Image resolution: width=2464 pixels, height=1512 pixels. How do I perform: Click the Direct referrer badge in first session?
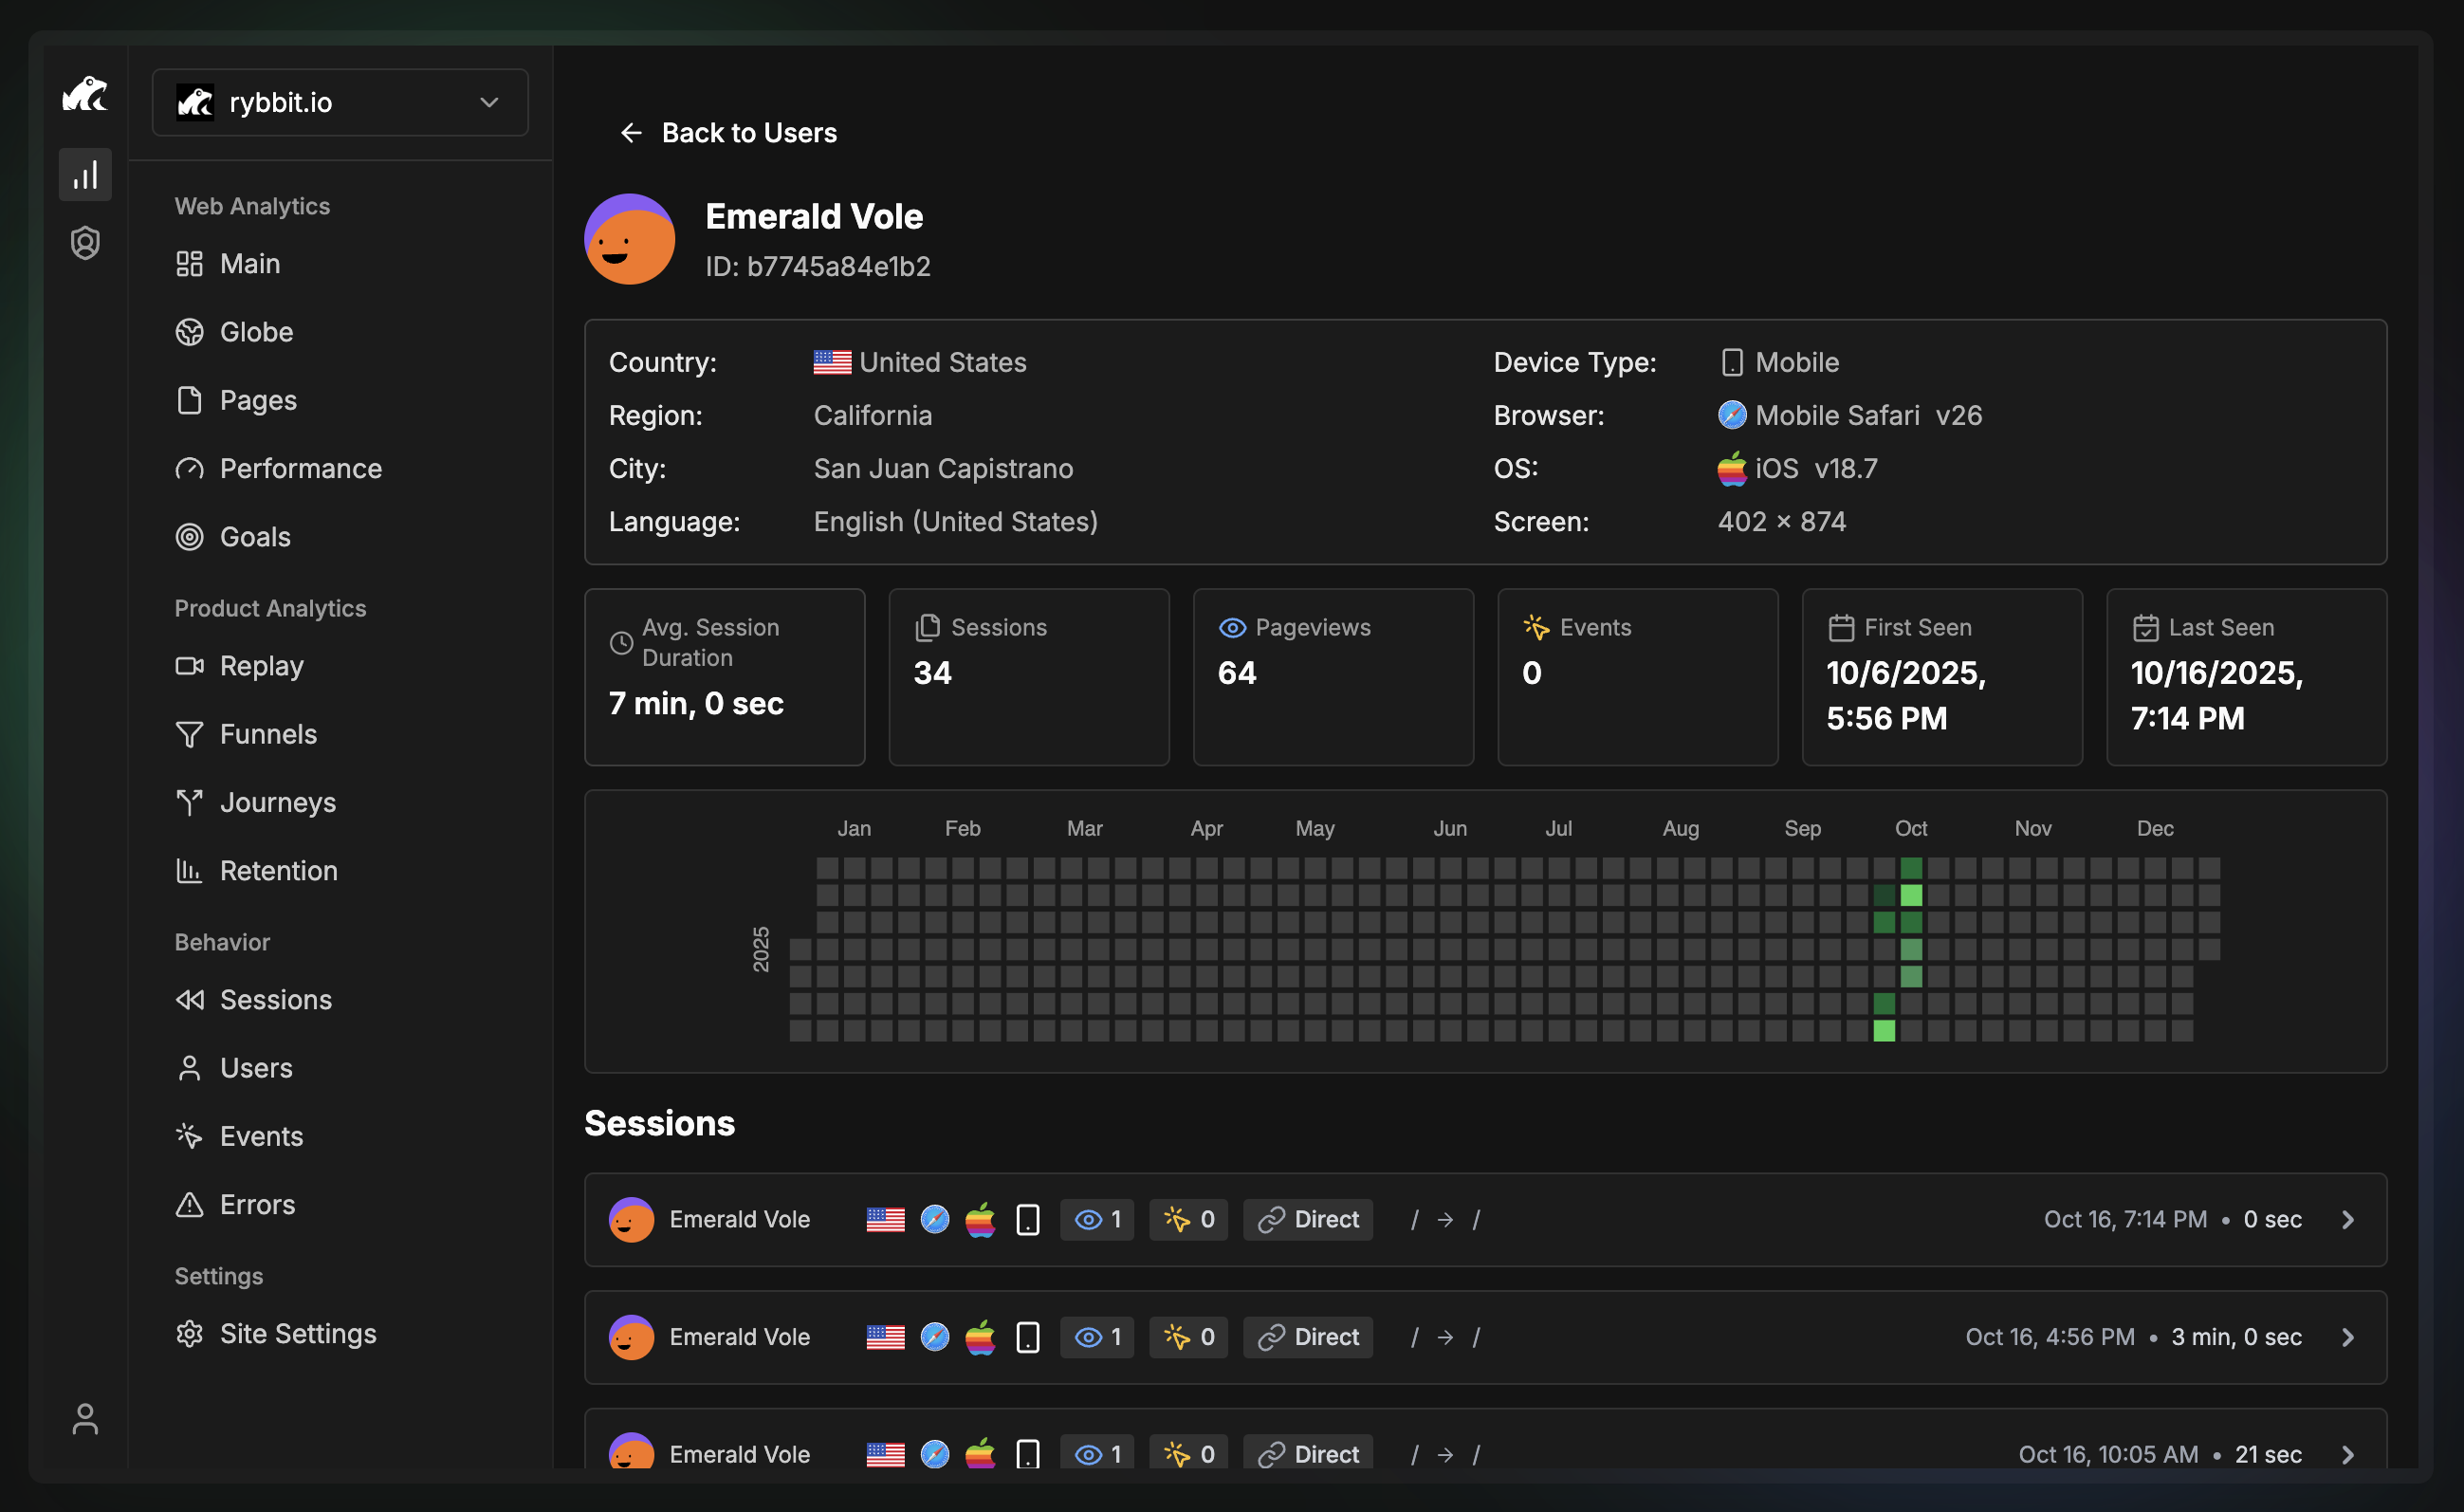click(x=1308, y=1220)
